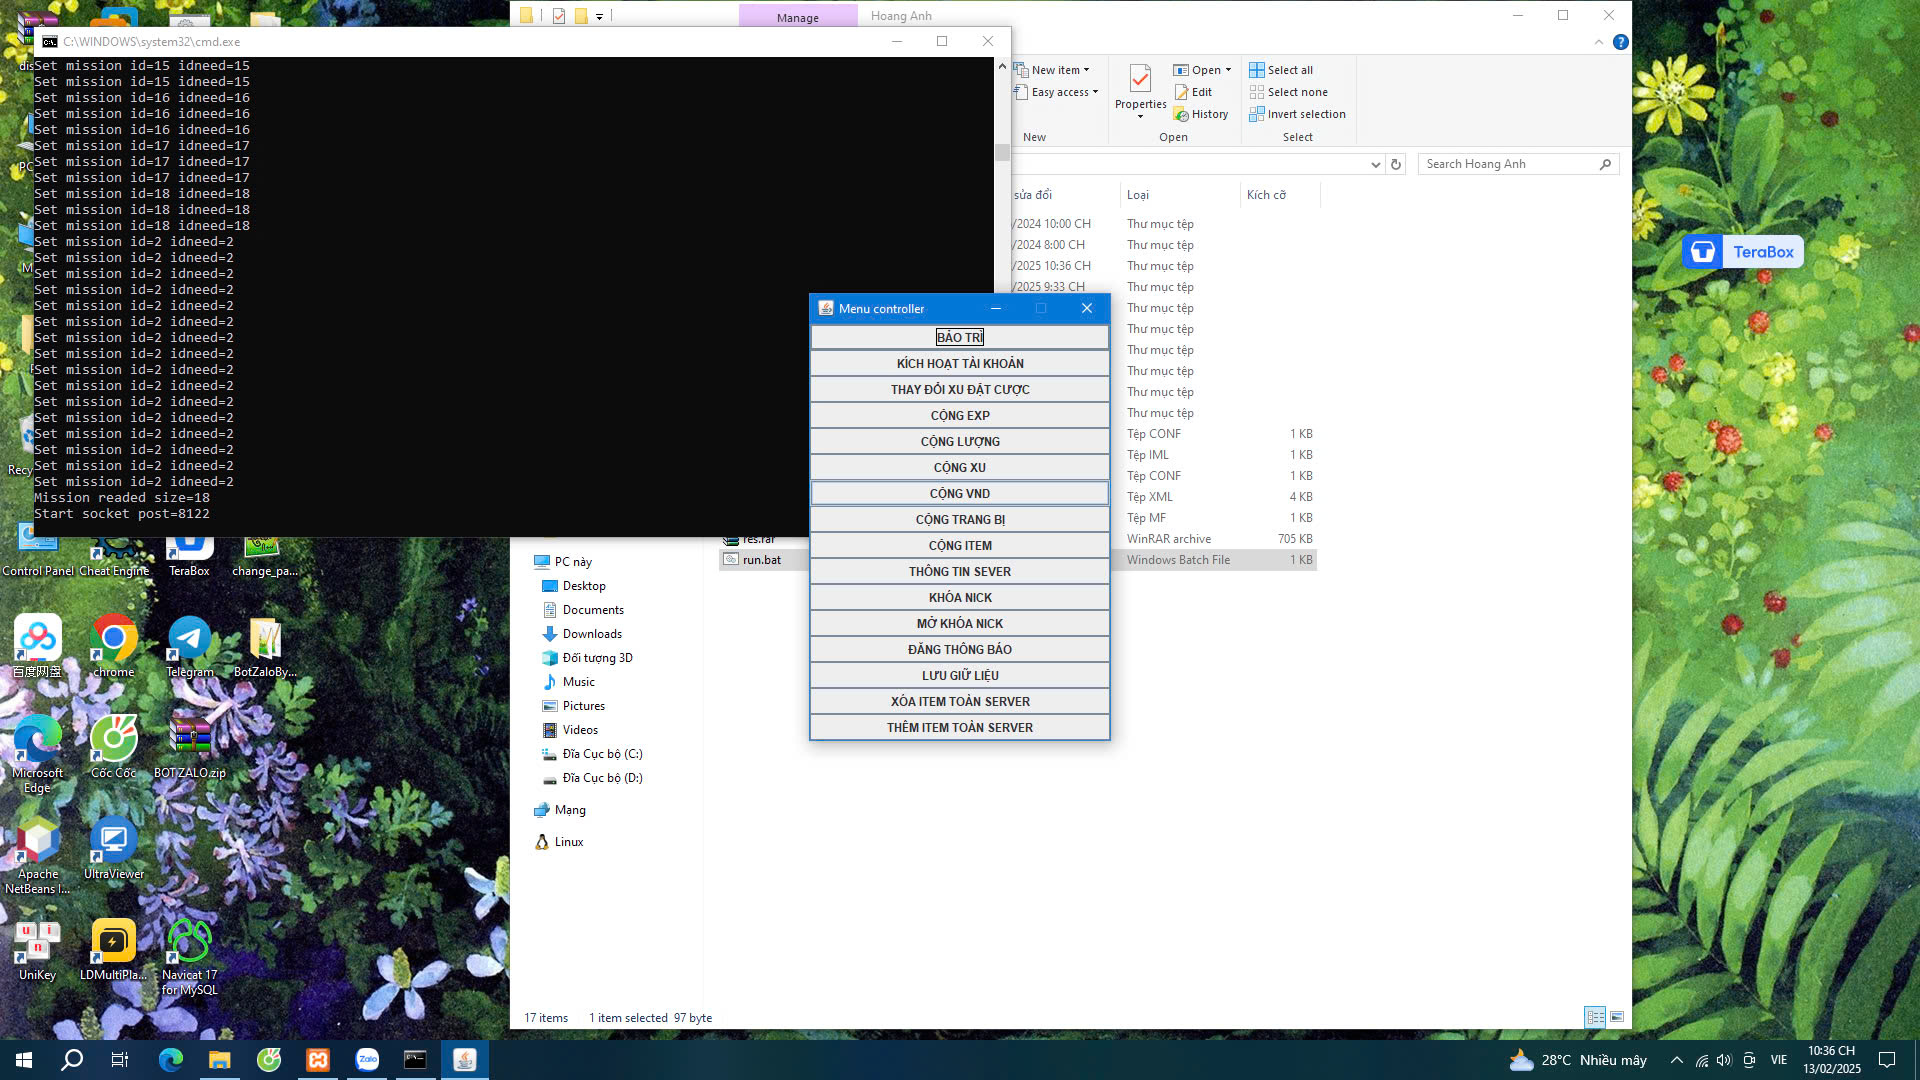Image resolution: width=1920 pixels, height=1080 pixels.
Task: Click the THÔNG TIN SEVER button
Action: (x=959, y=571)
